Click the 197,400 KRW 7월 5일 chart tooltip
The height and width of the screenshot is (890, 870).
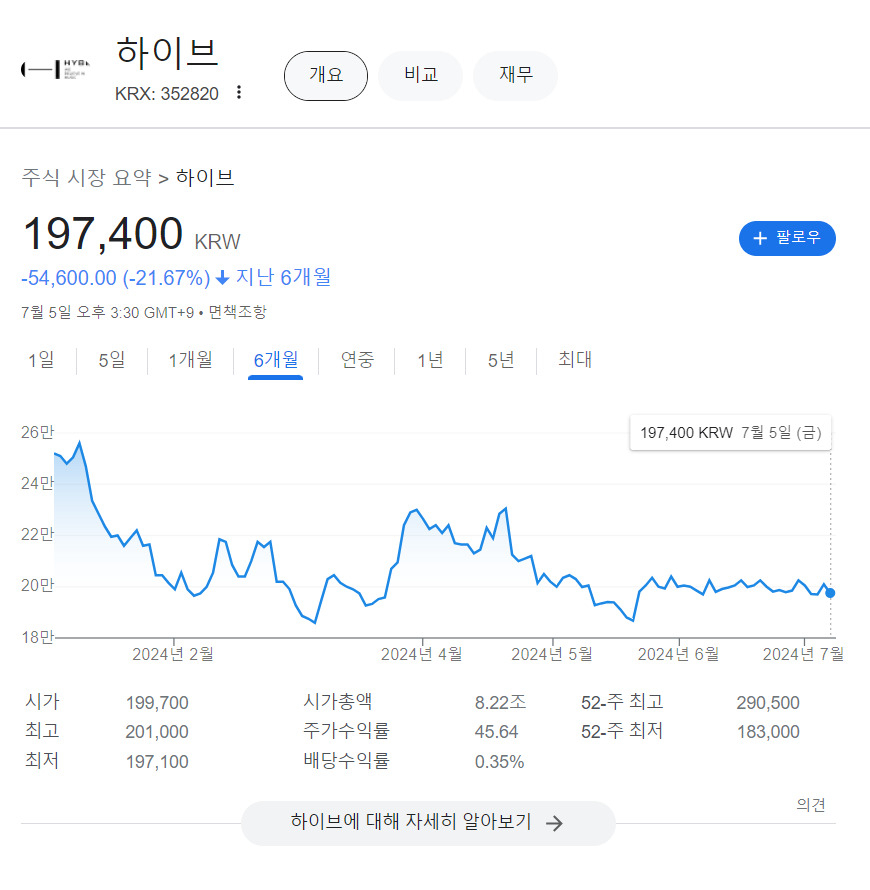coord(730,433)
